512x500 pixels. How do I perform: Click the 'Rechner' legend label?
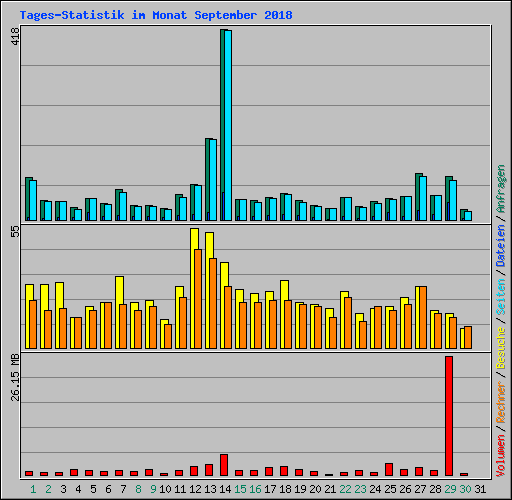(501, 402)
